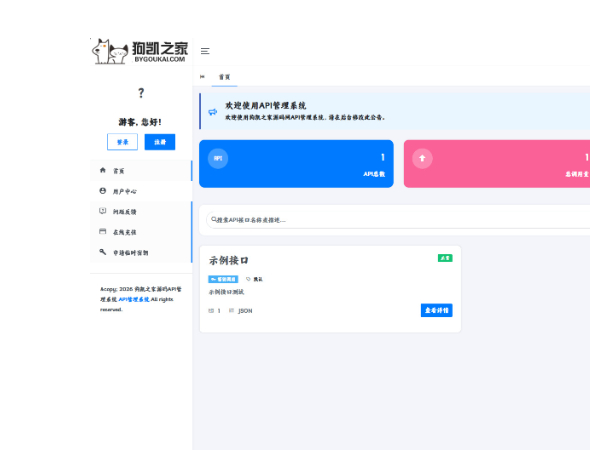Focus the 搜索API接口 search field
Screen dimensions: 590x450
pos(398,220)
